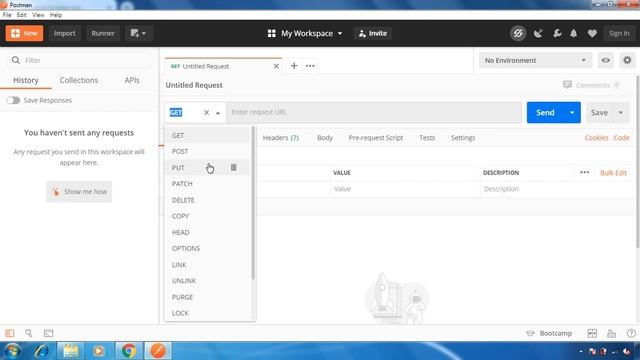The width and height of the screenshot is (640, 360).
Task: Open the Runner
Action: pos(103,33)
